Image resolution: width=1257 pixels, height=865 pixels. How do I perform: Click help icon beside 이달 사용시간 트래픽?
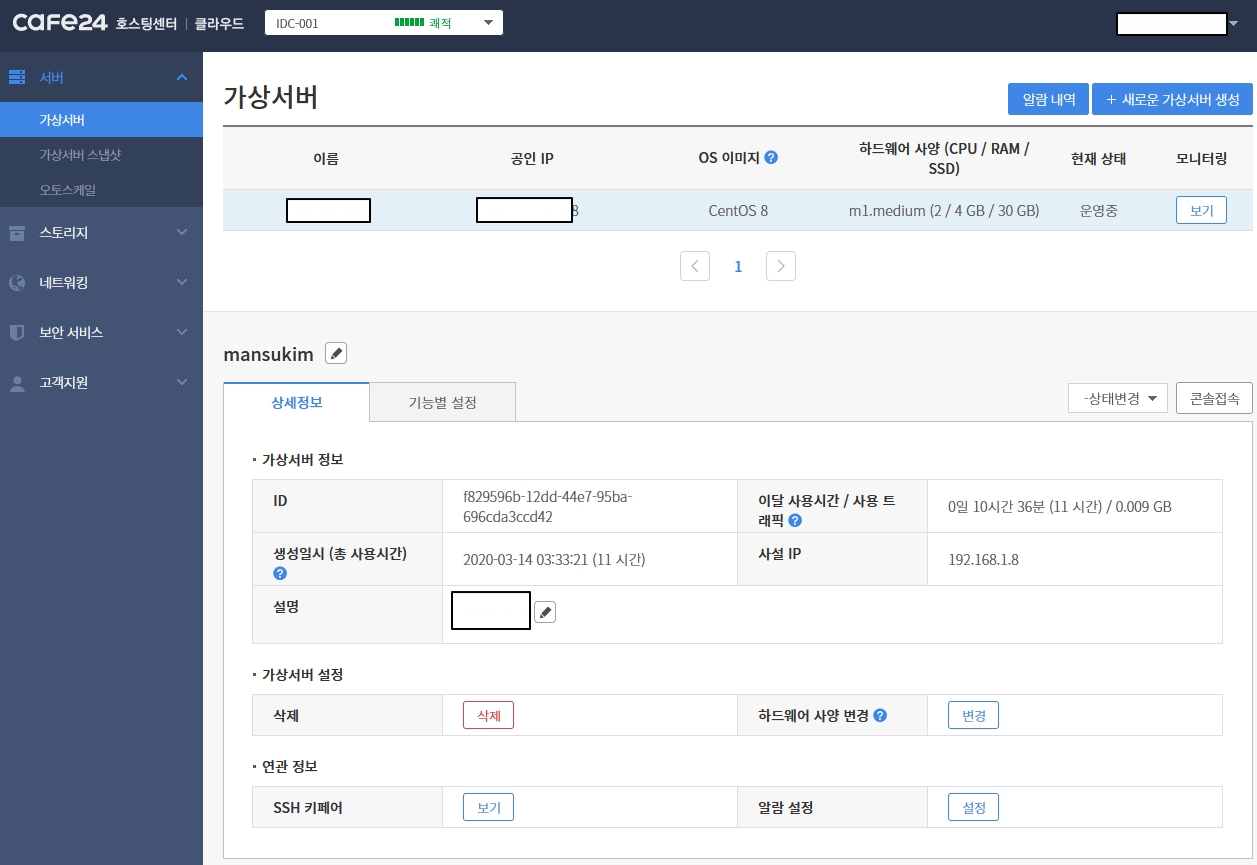click(x=794, y=521)
